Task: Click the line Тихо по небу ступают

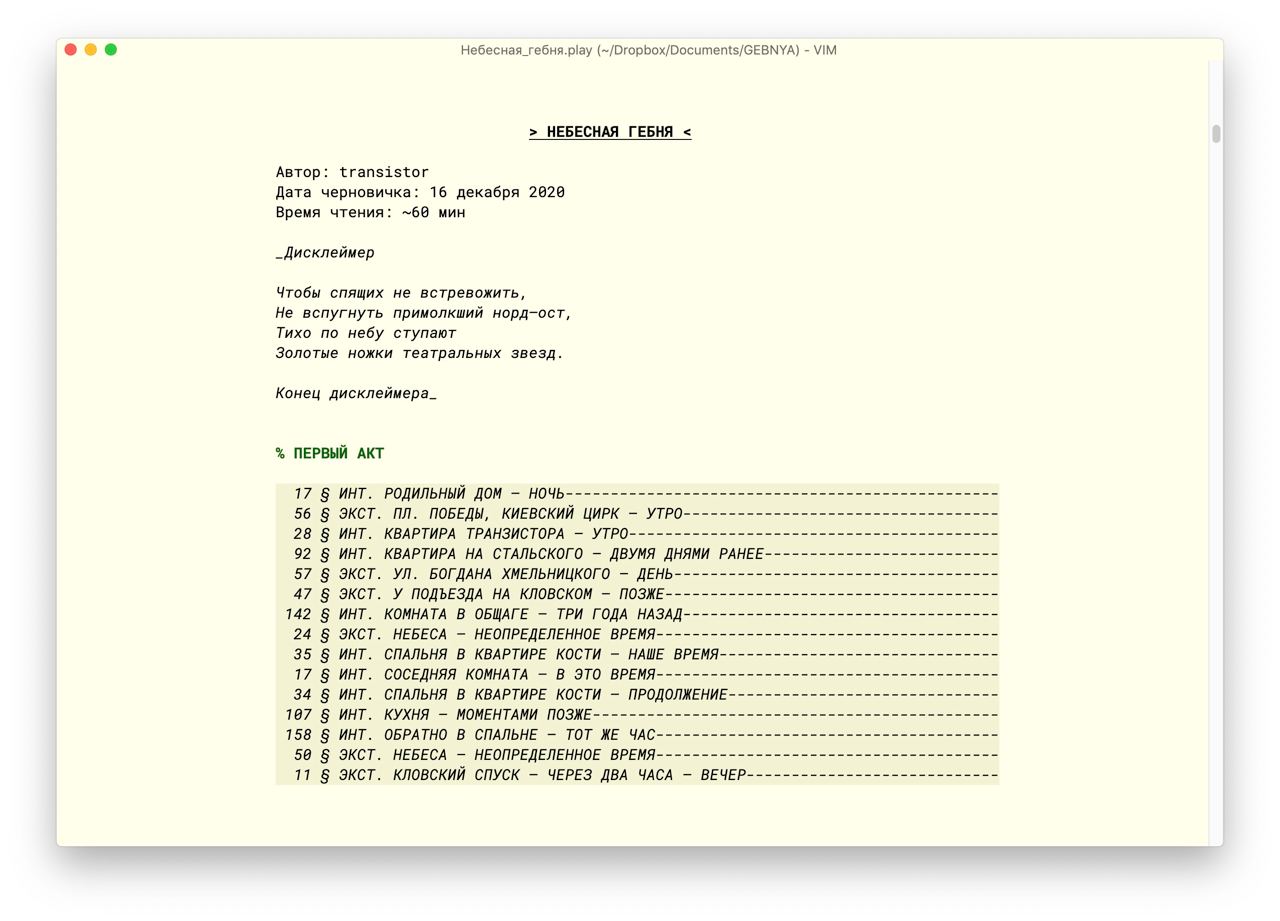Action: tap(366, 333)
